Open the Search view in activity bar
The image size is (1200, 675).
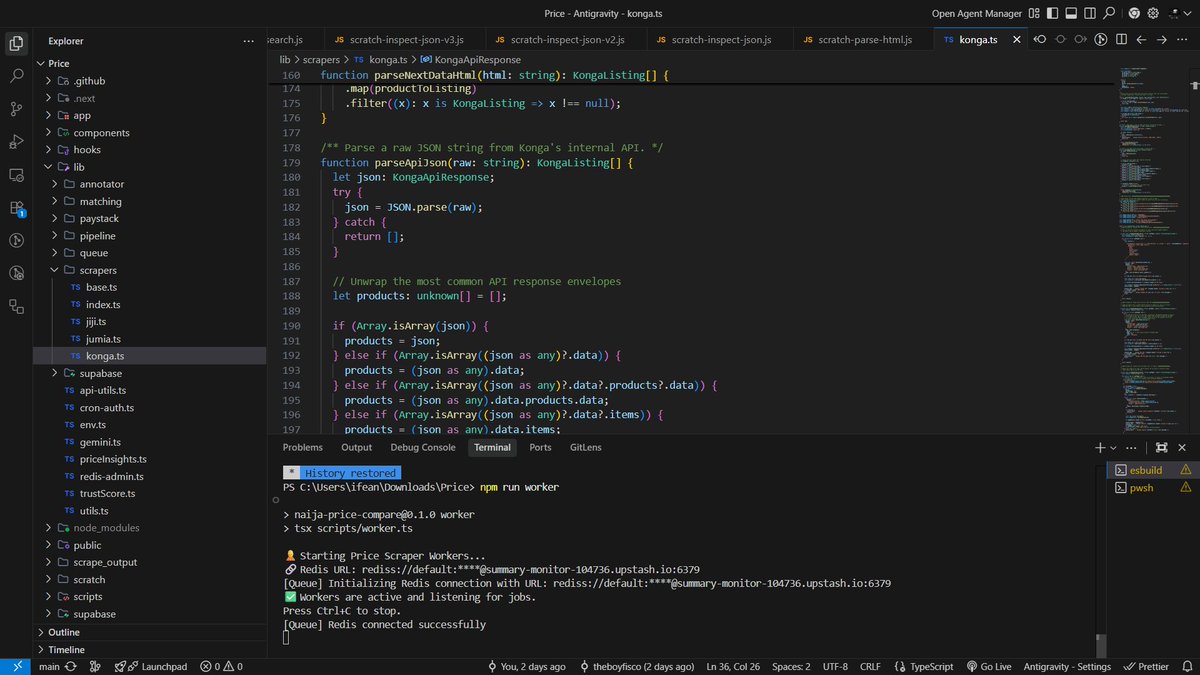16,76
